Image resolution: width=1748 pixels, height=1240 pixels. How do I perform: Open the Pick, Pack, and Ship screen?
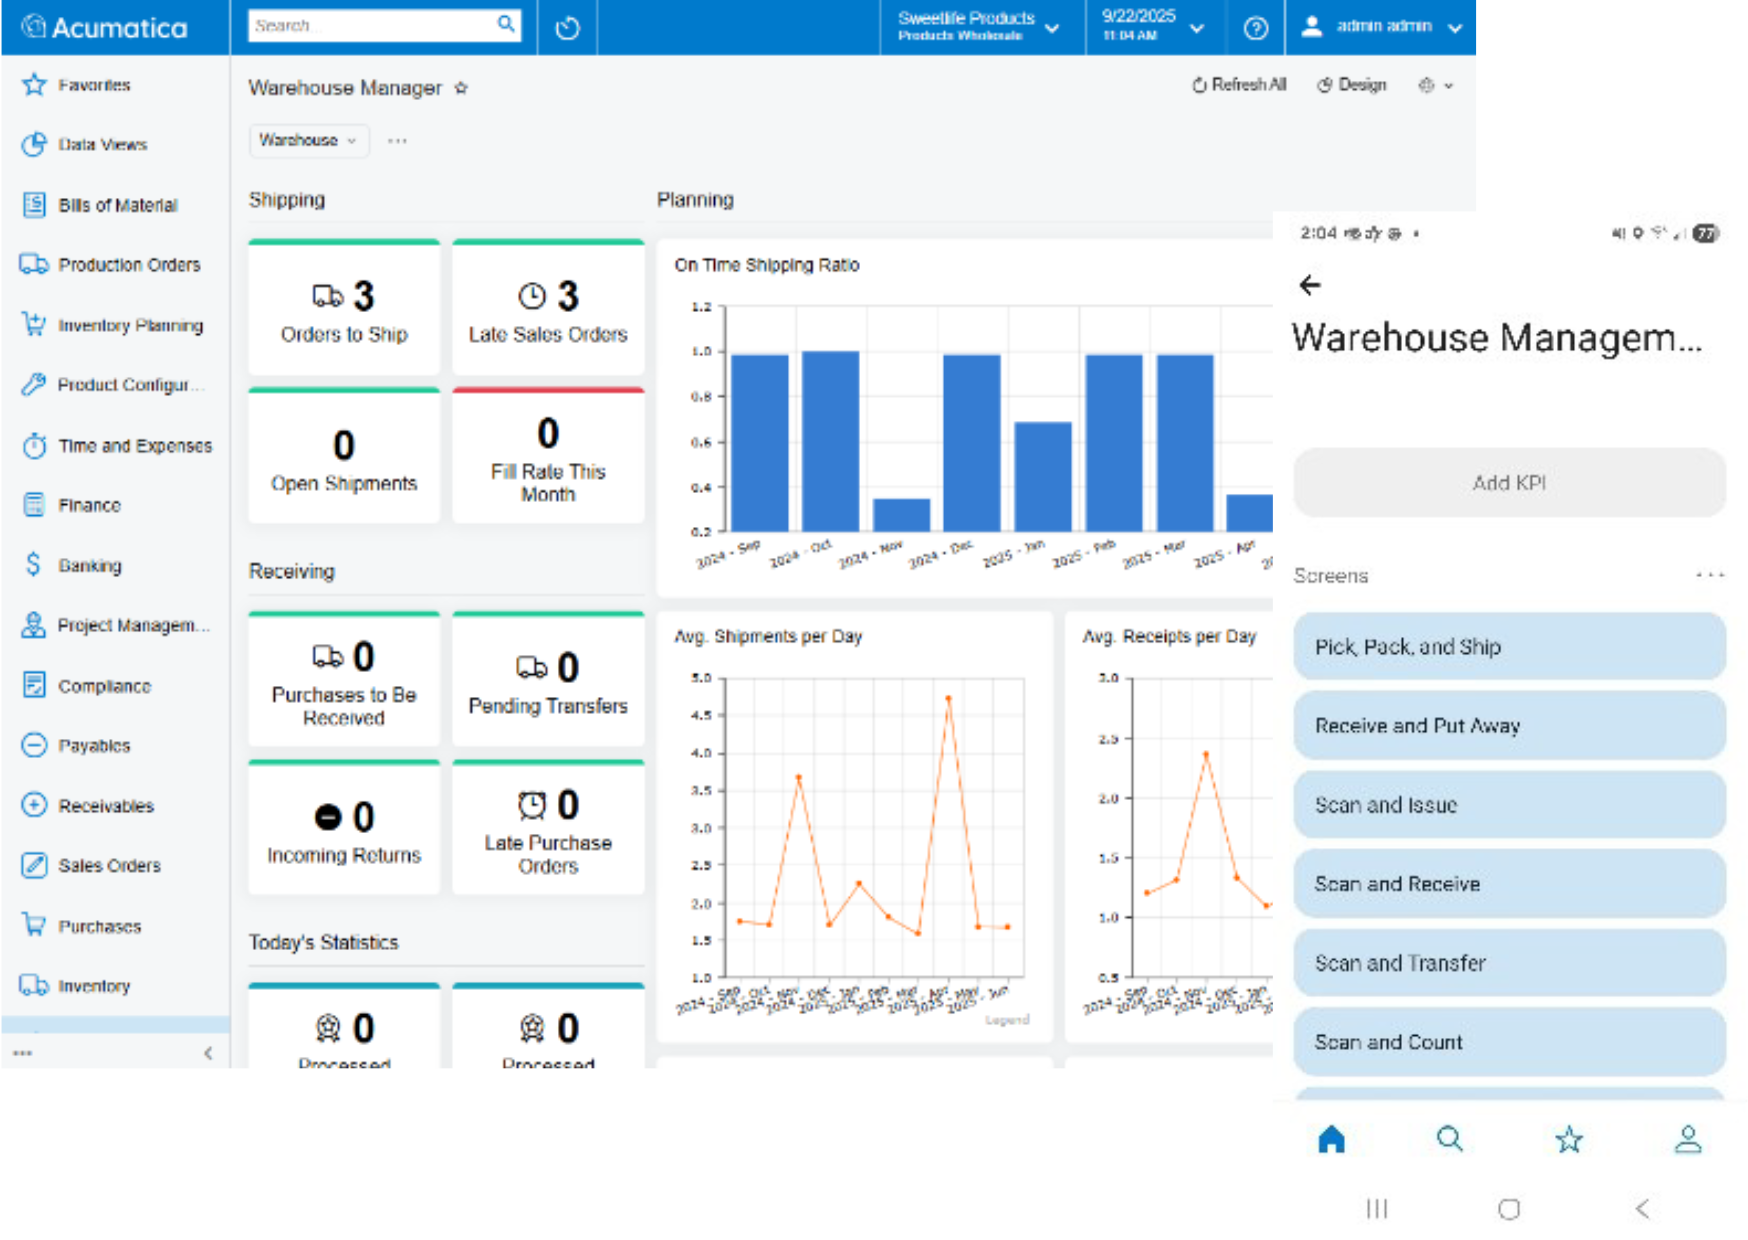click(x=1508, y=647)
